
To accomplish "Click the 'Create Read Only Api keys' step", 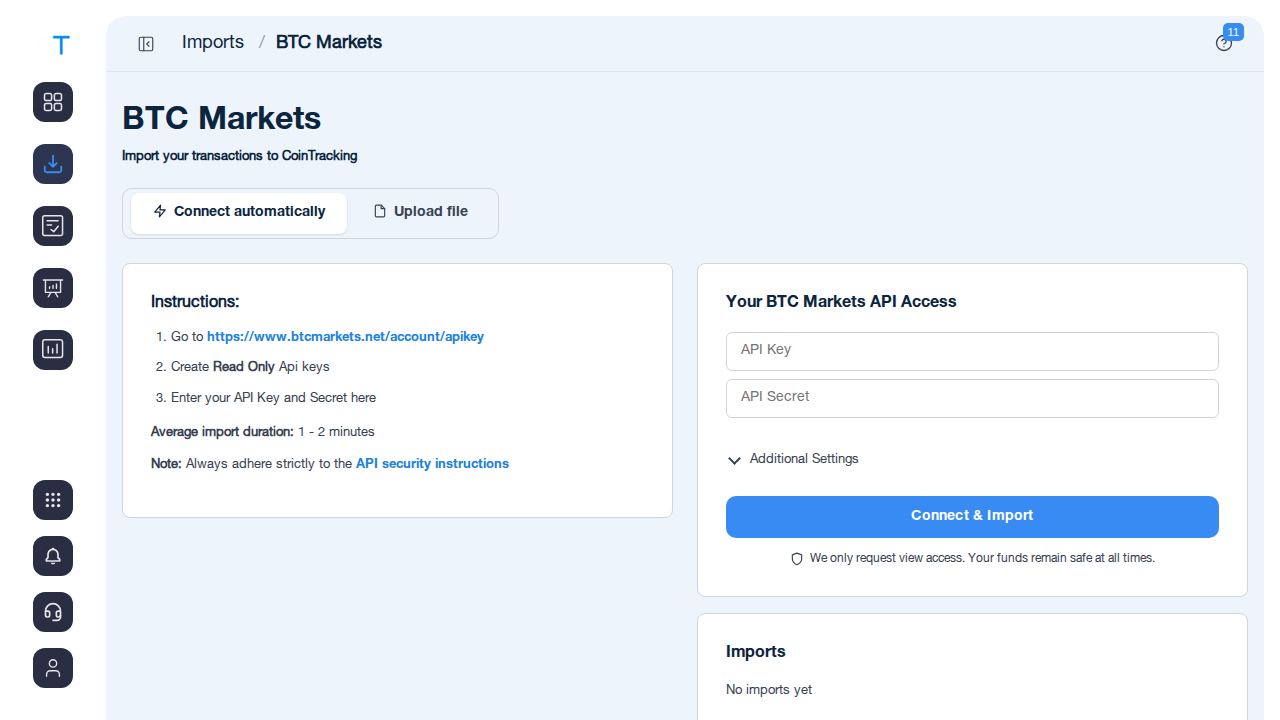I will [250, 367].
